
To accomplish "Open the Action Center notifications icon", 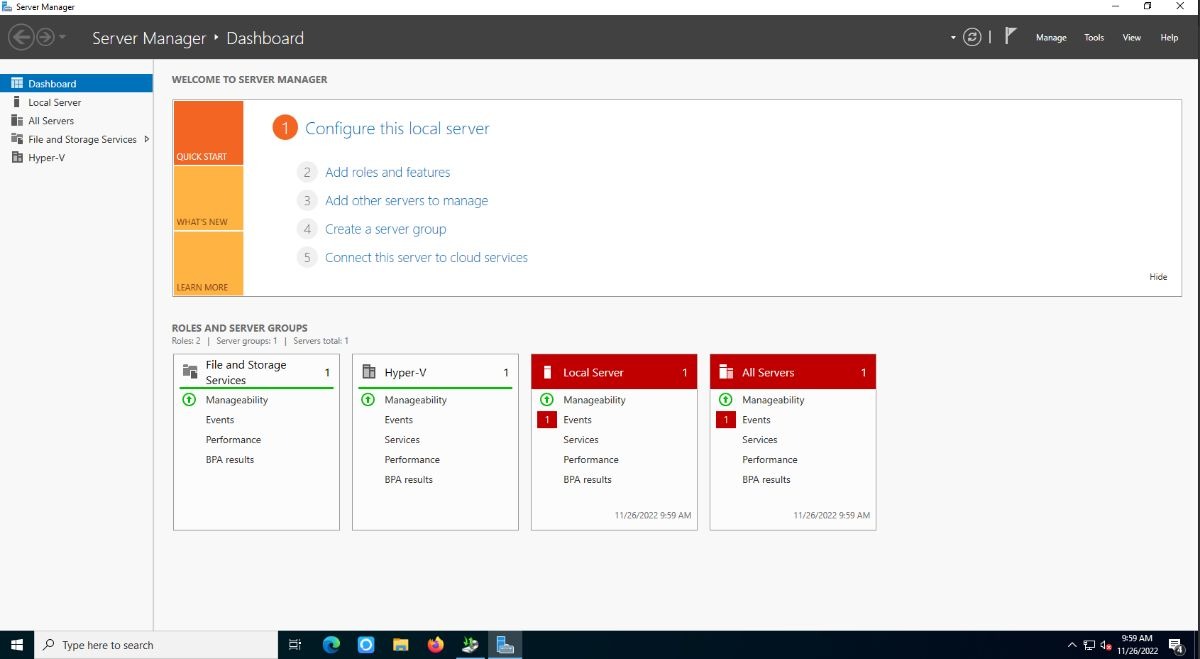I will (1176, 645).
